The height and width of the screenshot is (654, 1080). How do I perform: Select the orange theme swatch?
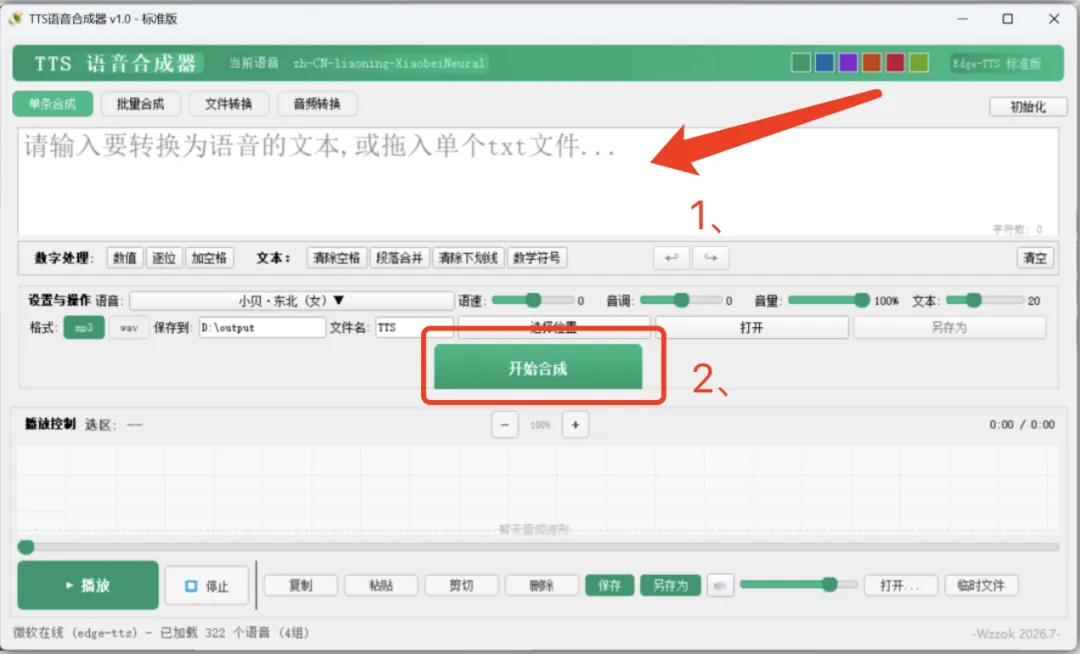tap(871, 63)
